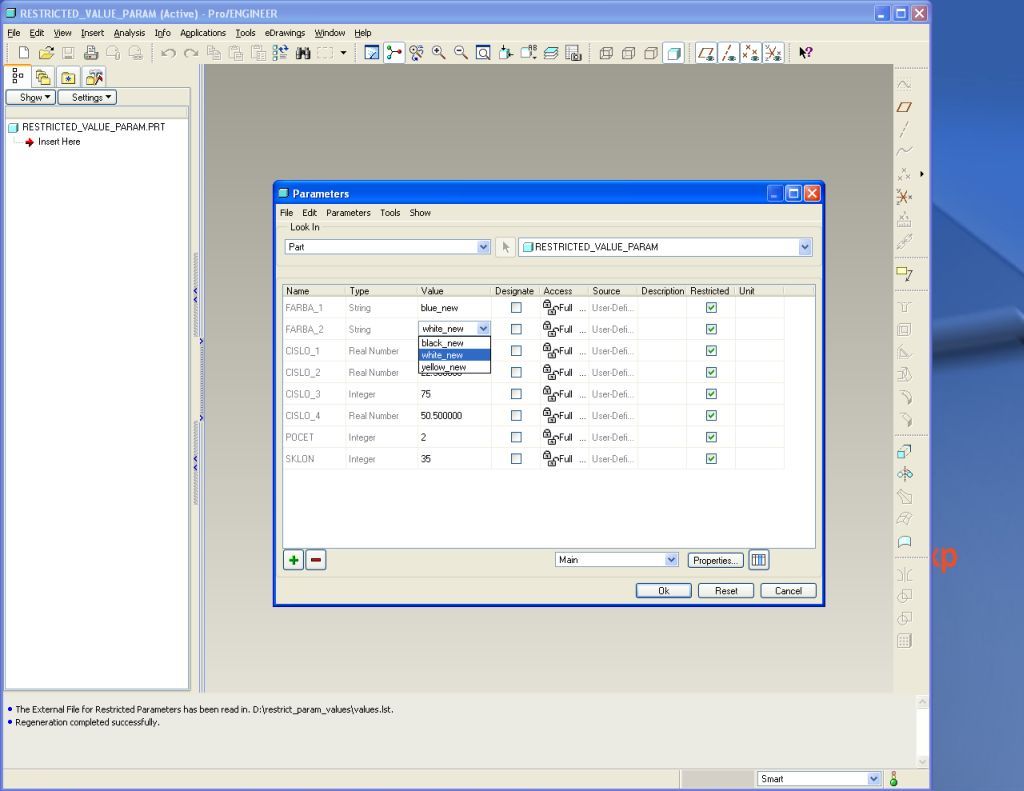Check Designate box for FARBA_2
Image resolution: width=1024 pixels, height=791 pixels.
click(x=516, y=329)
